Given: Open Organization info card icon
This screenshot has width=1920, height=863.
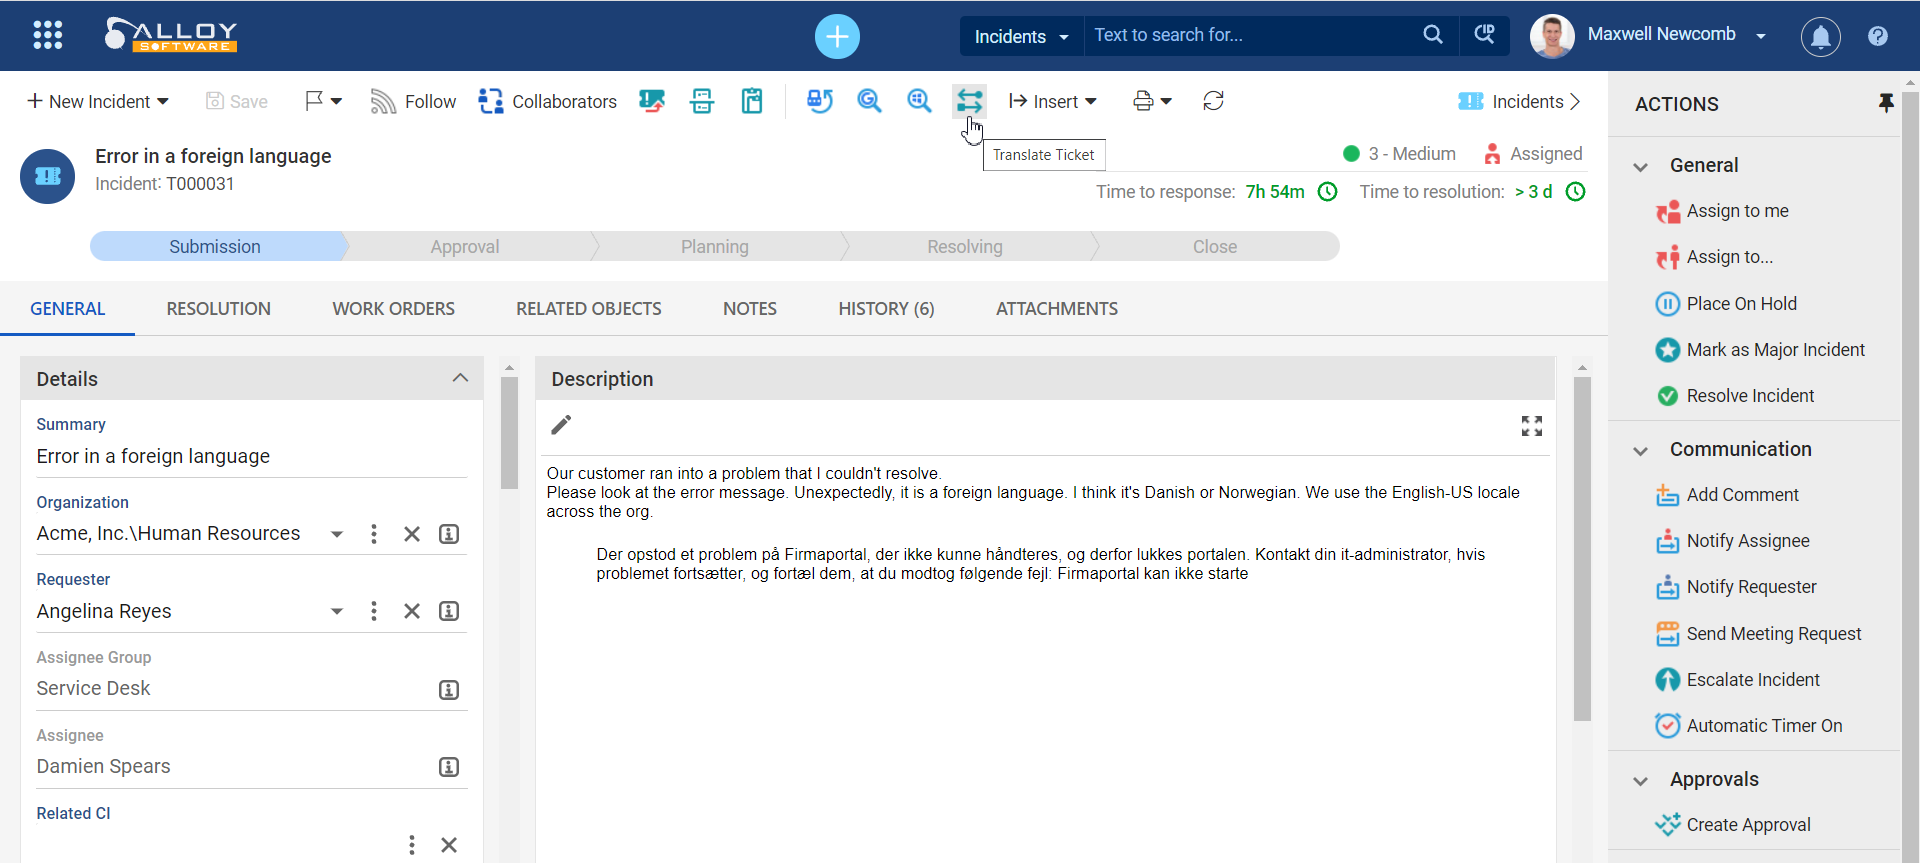Looking at the screenshot, I should 449,534.
